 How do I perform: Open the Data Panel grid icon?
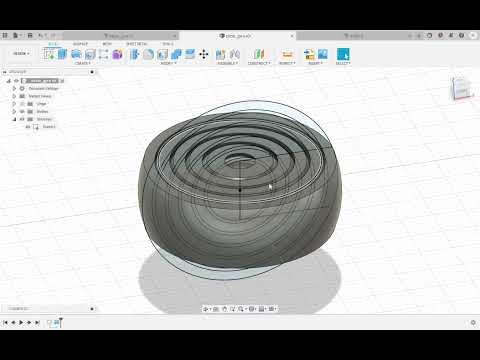5,35
